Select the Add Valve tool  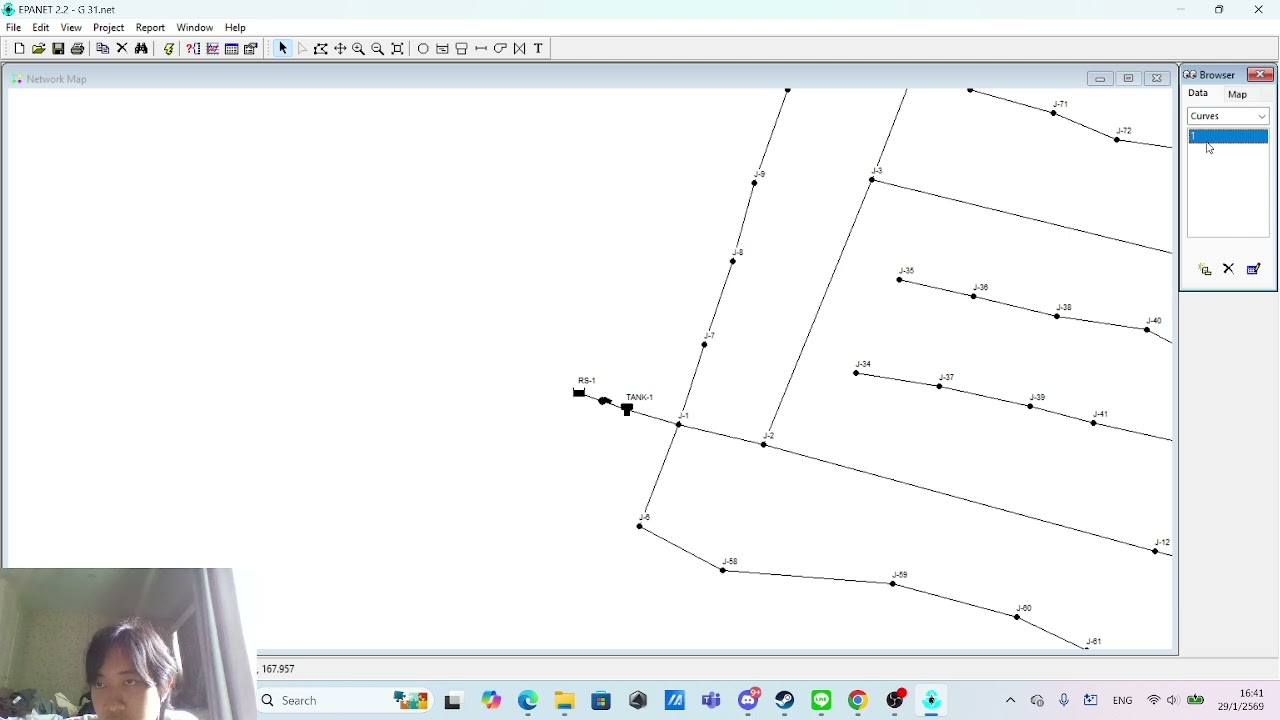tap(519, 49)
